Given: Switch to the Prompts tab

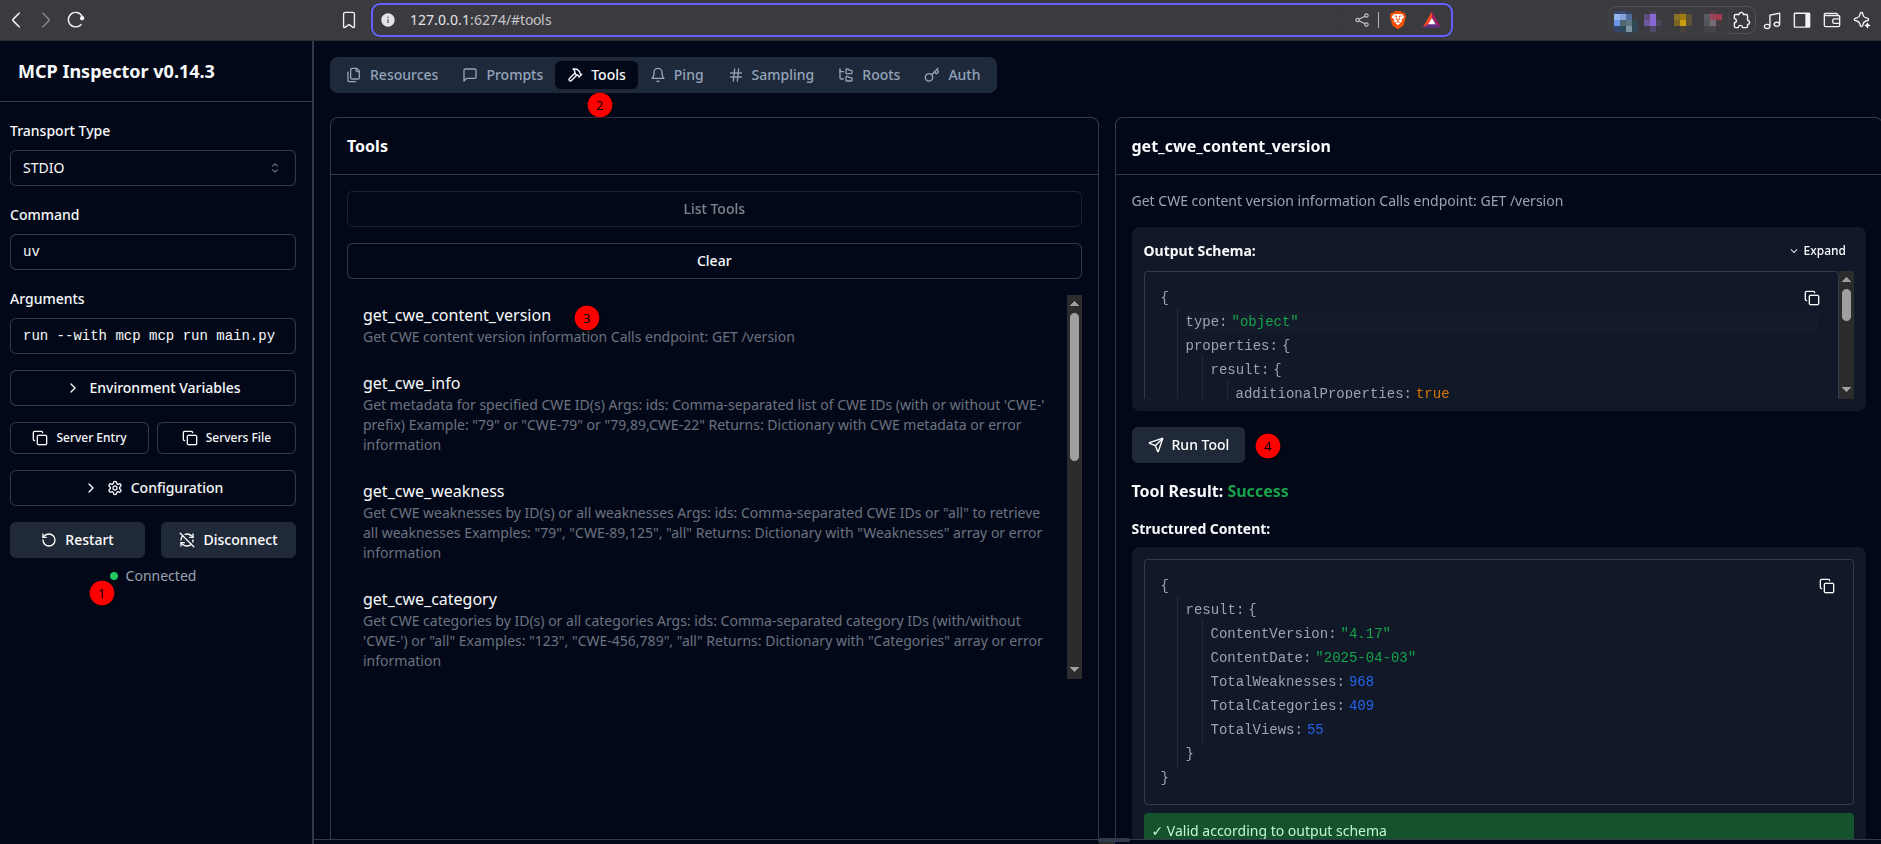Looking at the screenshot, I should (503, 75).
